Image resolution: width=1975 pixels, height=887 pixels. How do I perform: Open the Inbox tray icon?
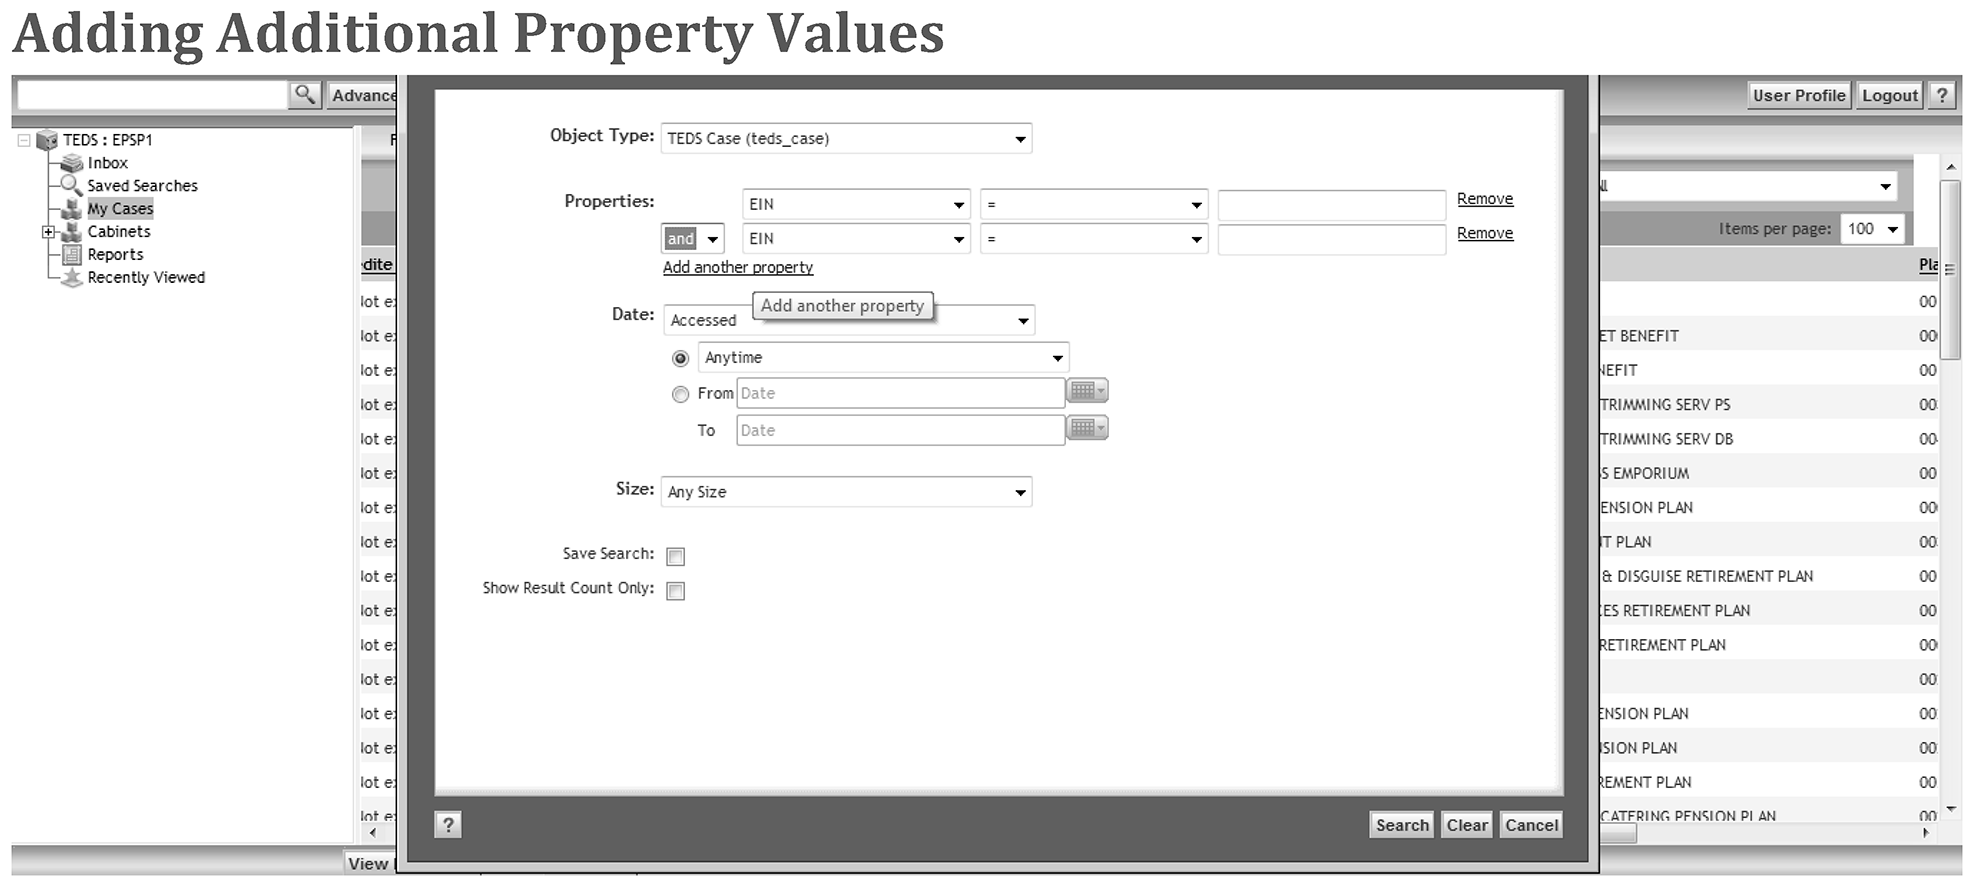[72, 163]
